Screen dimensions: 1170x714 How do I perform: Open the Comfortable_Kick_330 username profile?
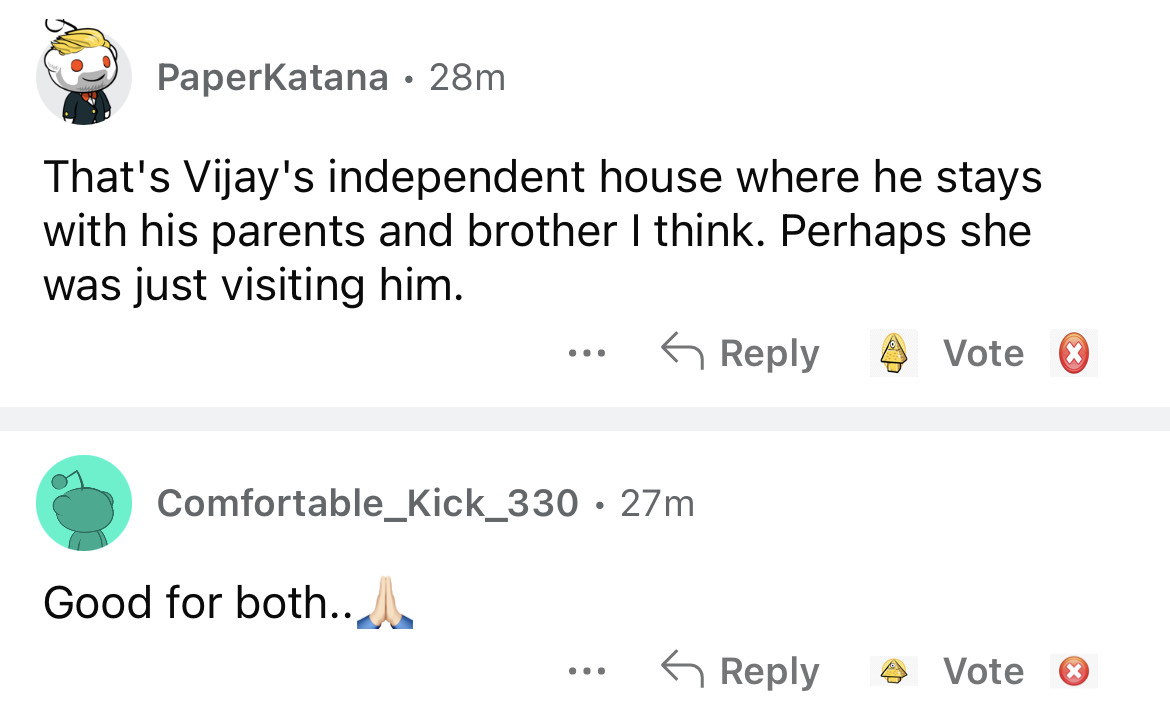click(x=368, y=502)
